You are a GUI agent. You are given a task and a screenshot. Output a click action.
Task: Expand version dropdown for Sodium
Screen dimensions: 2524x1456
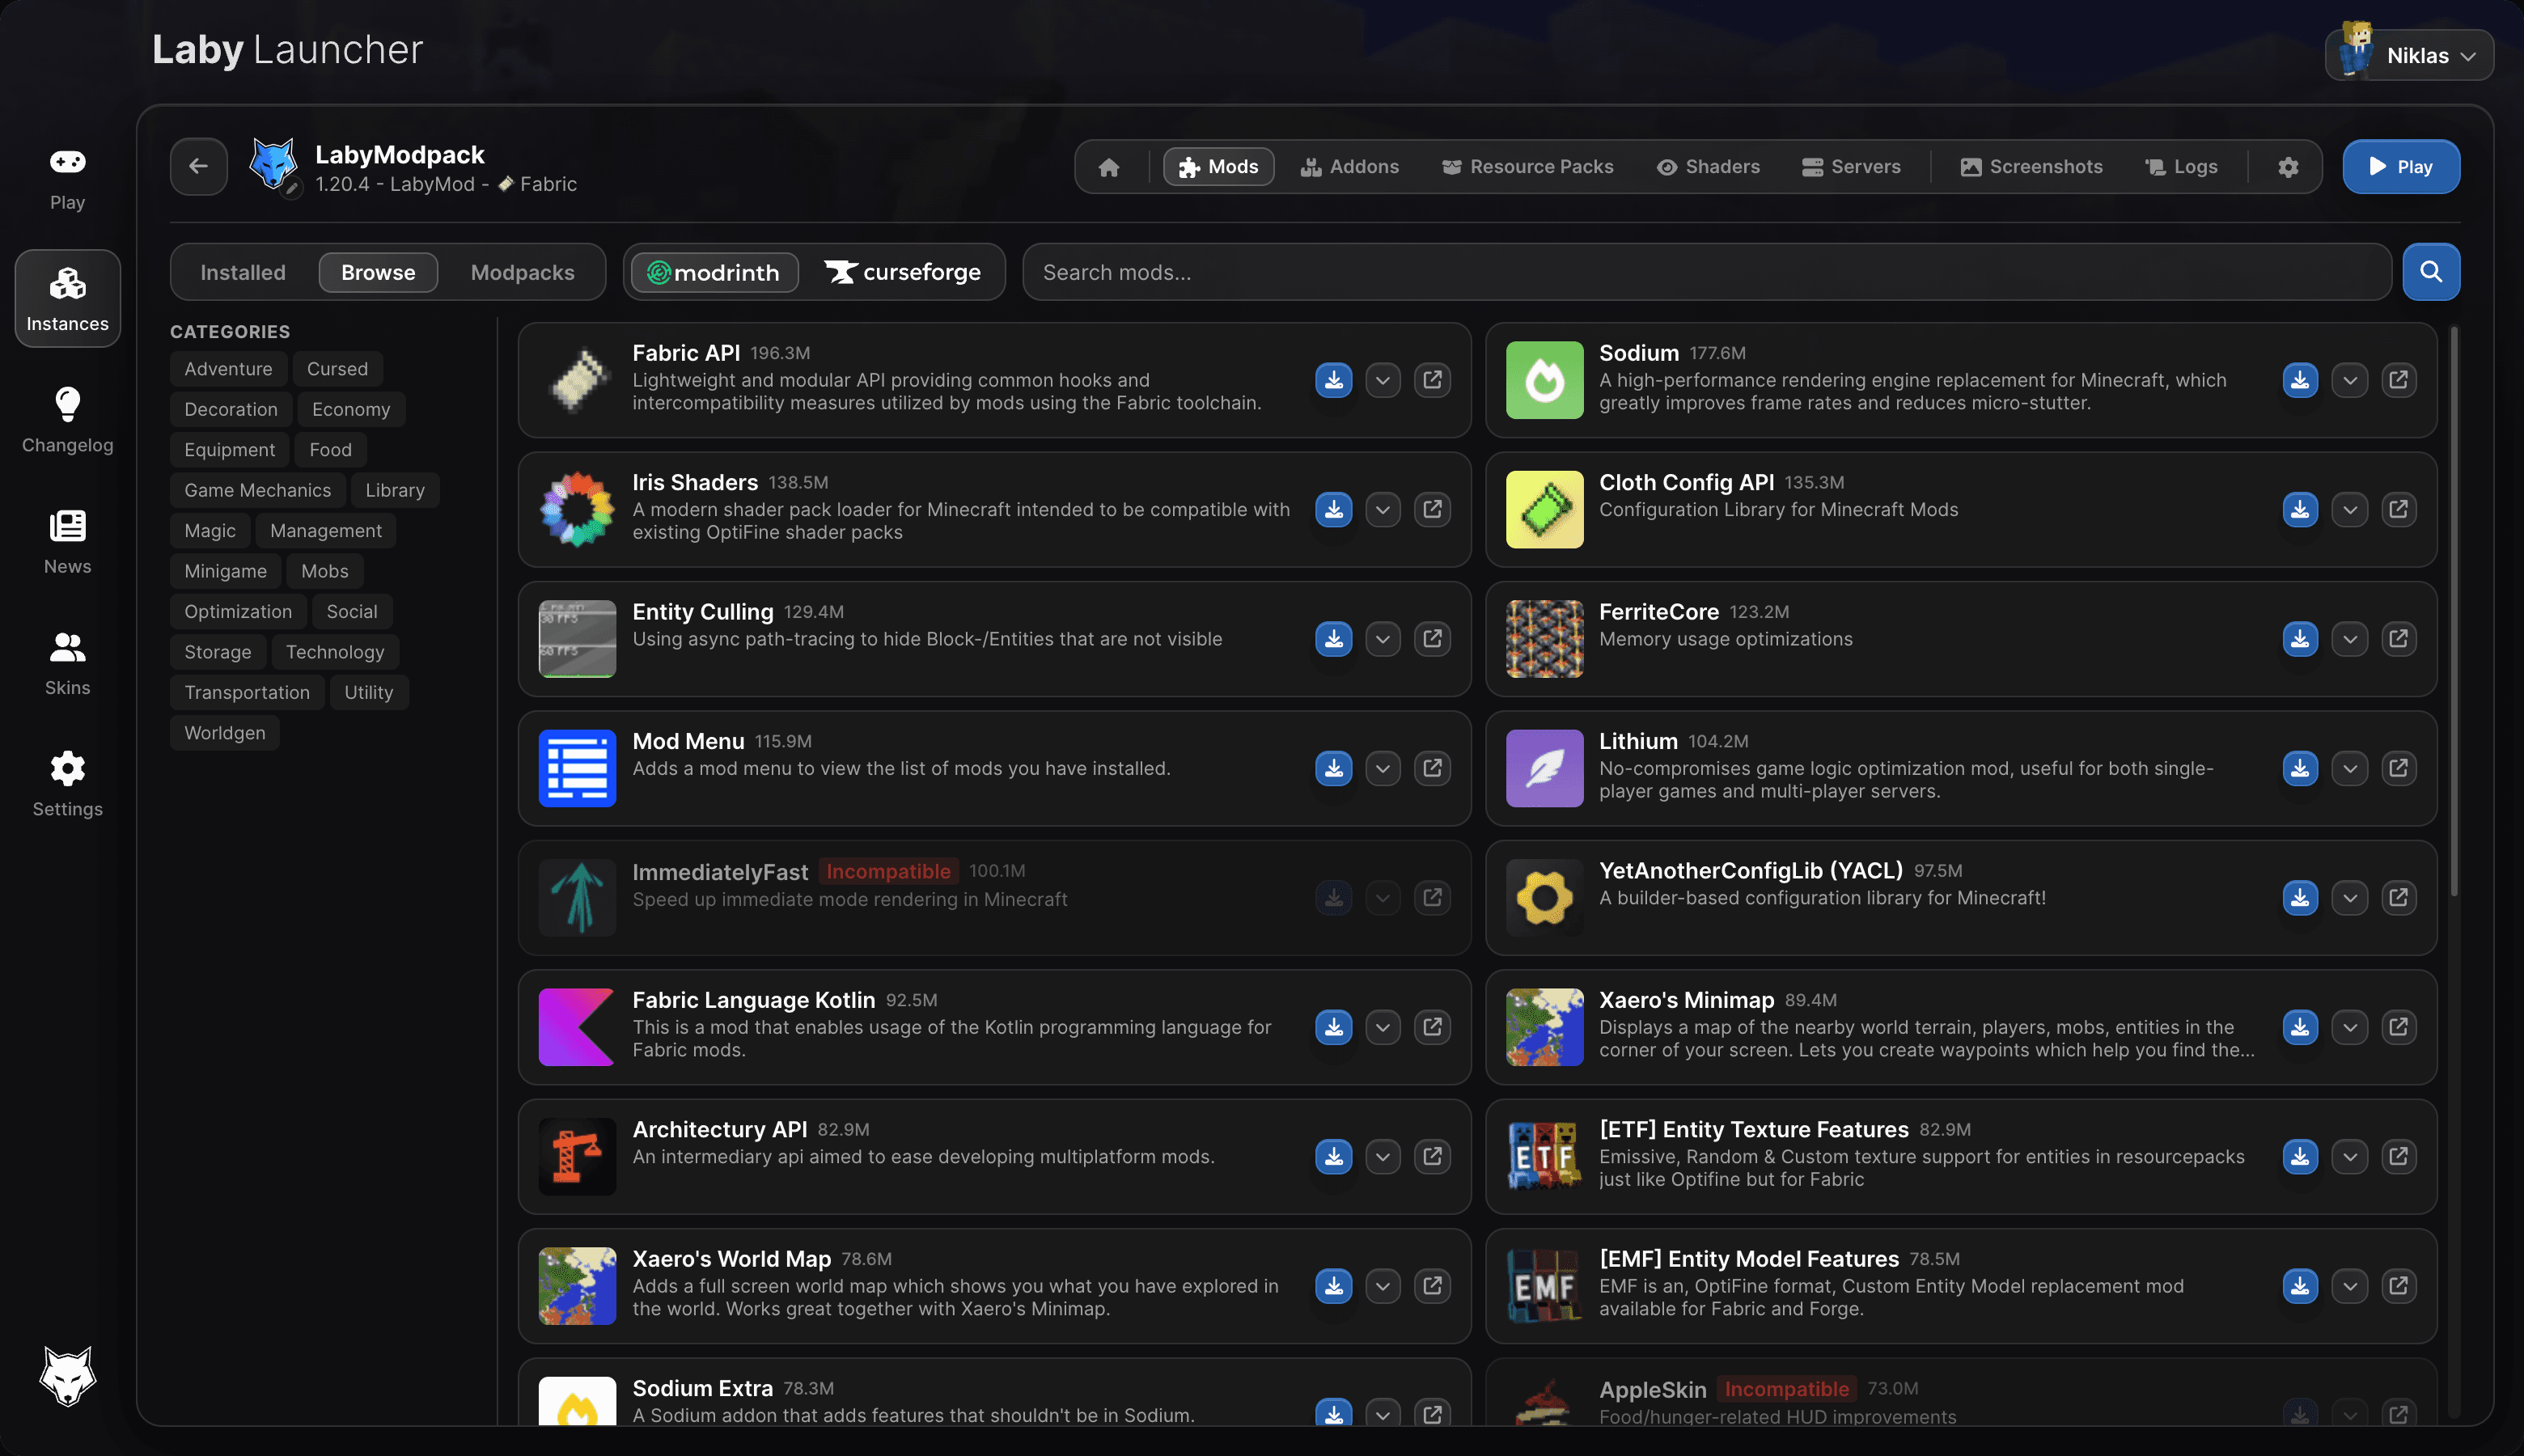click(2349, 380)
